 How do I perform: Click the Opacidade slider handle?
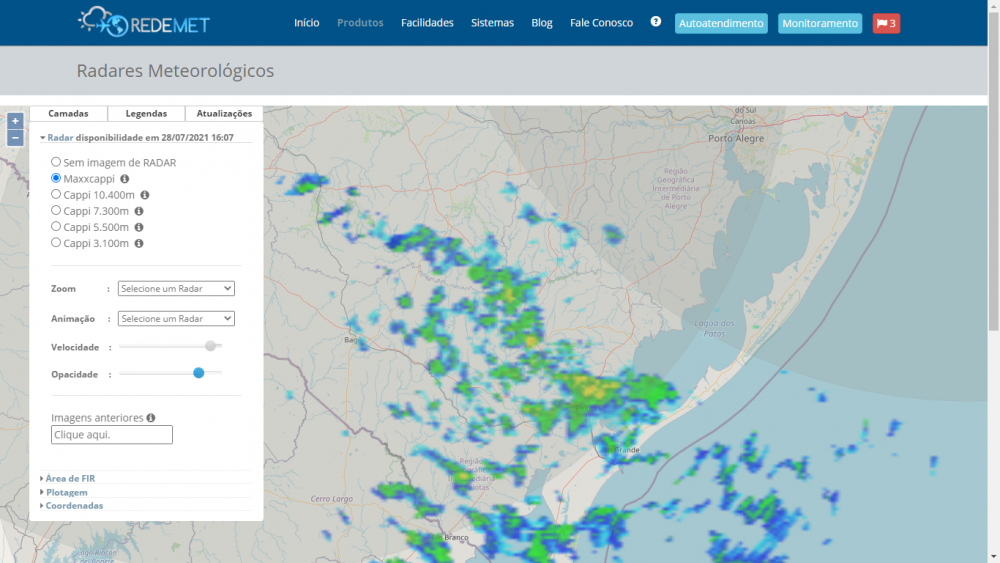point(199,373)
